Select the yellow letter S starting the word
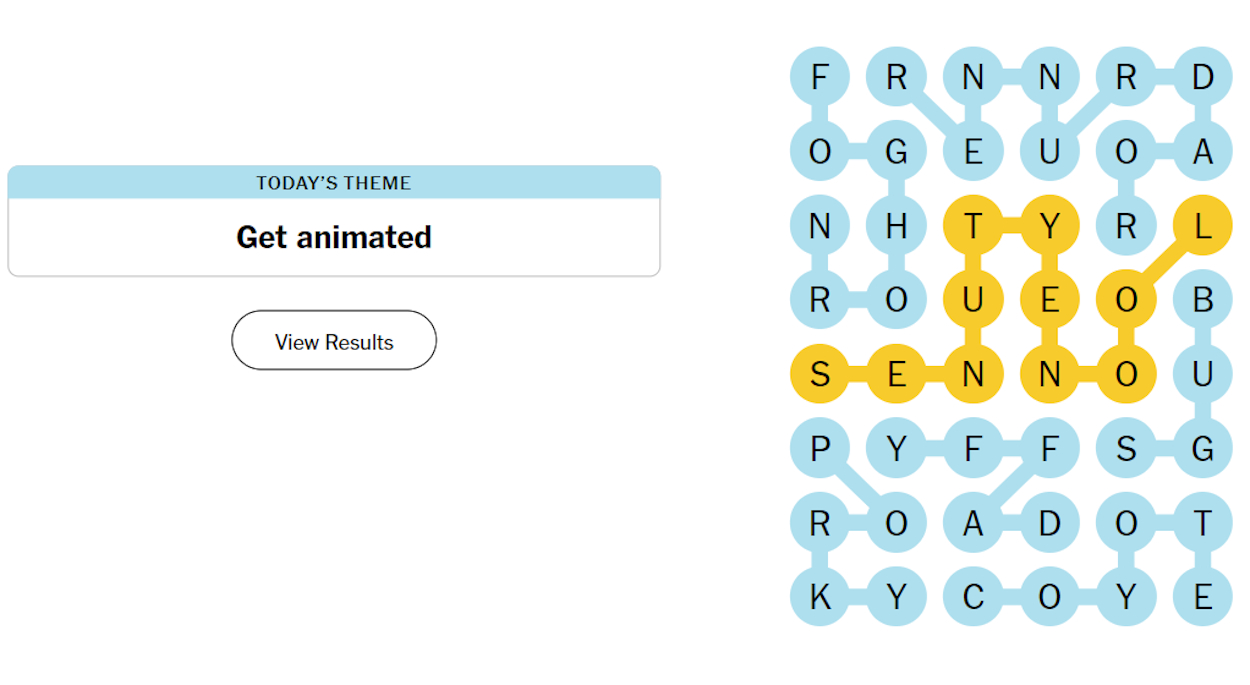Screen dimensions: 1250x685 tap(820, 374)
